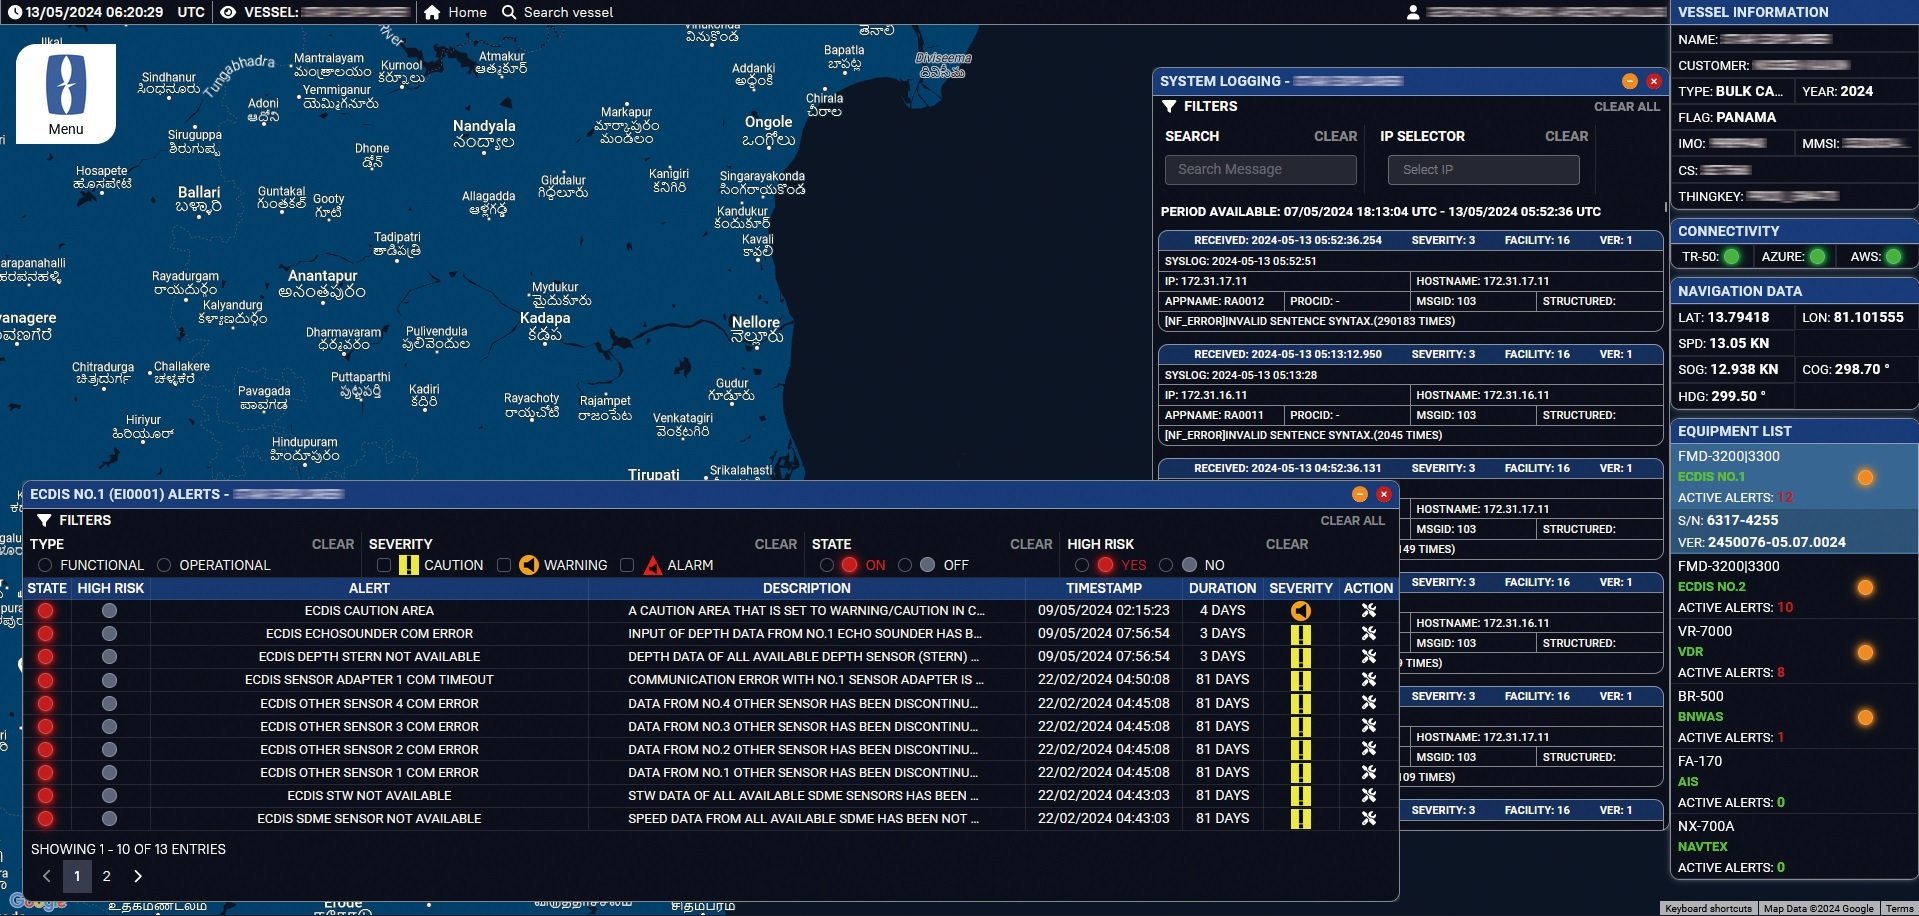The image size is (1919, 916).
Task: Select state OFF radio button
Action: pos(905,565)
